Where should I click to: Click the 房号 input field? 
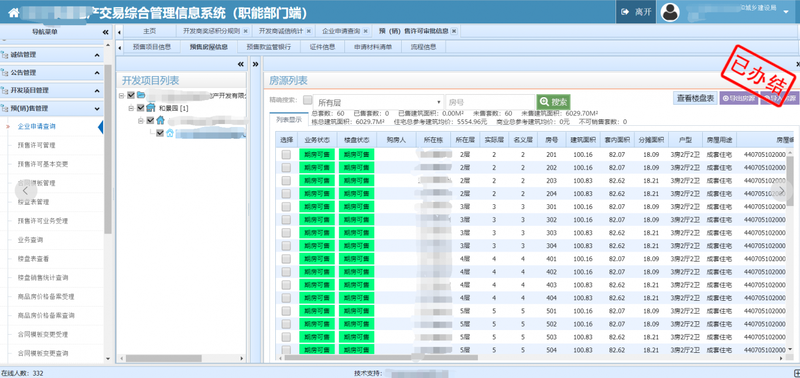coord(490,102)
